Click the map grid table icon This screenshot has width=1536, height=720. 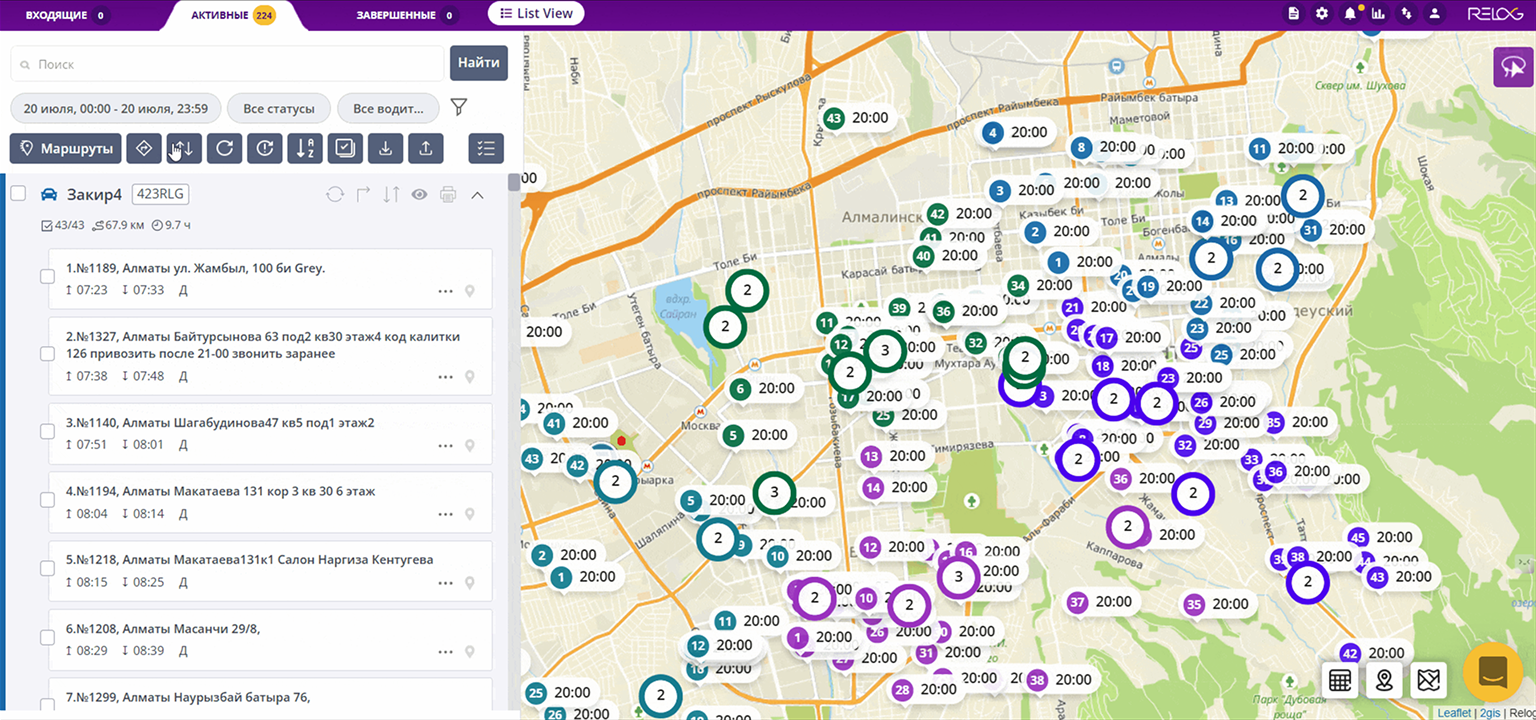click(1340, 681)
